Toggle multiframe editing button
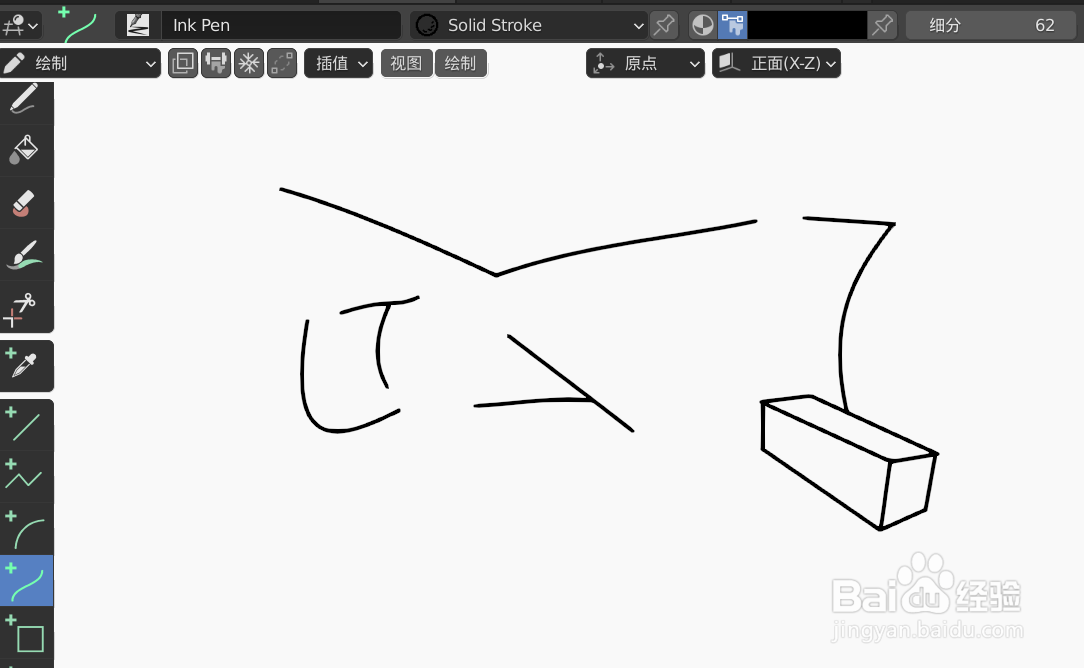This screenshot has width=1084, height=668. coord(183,63)
